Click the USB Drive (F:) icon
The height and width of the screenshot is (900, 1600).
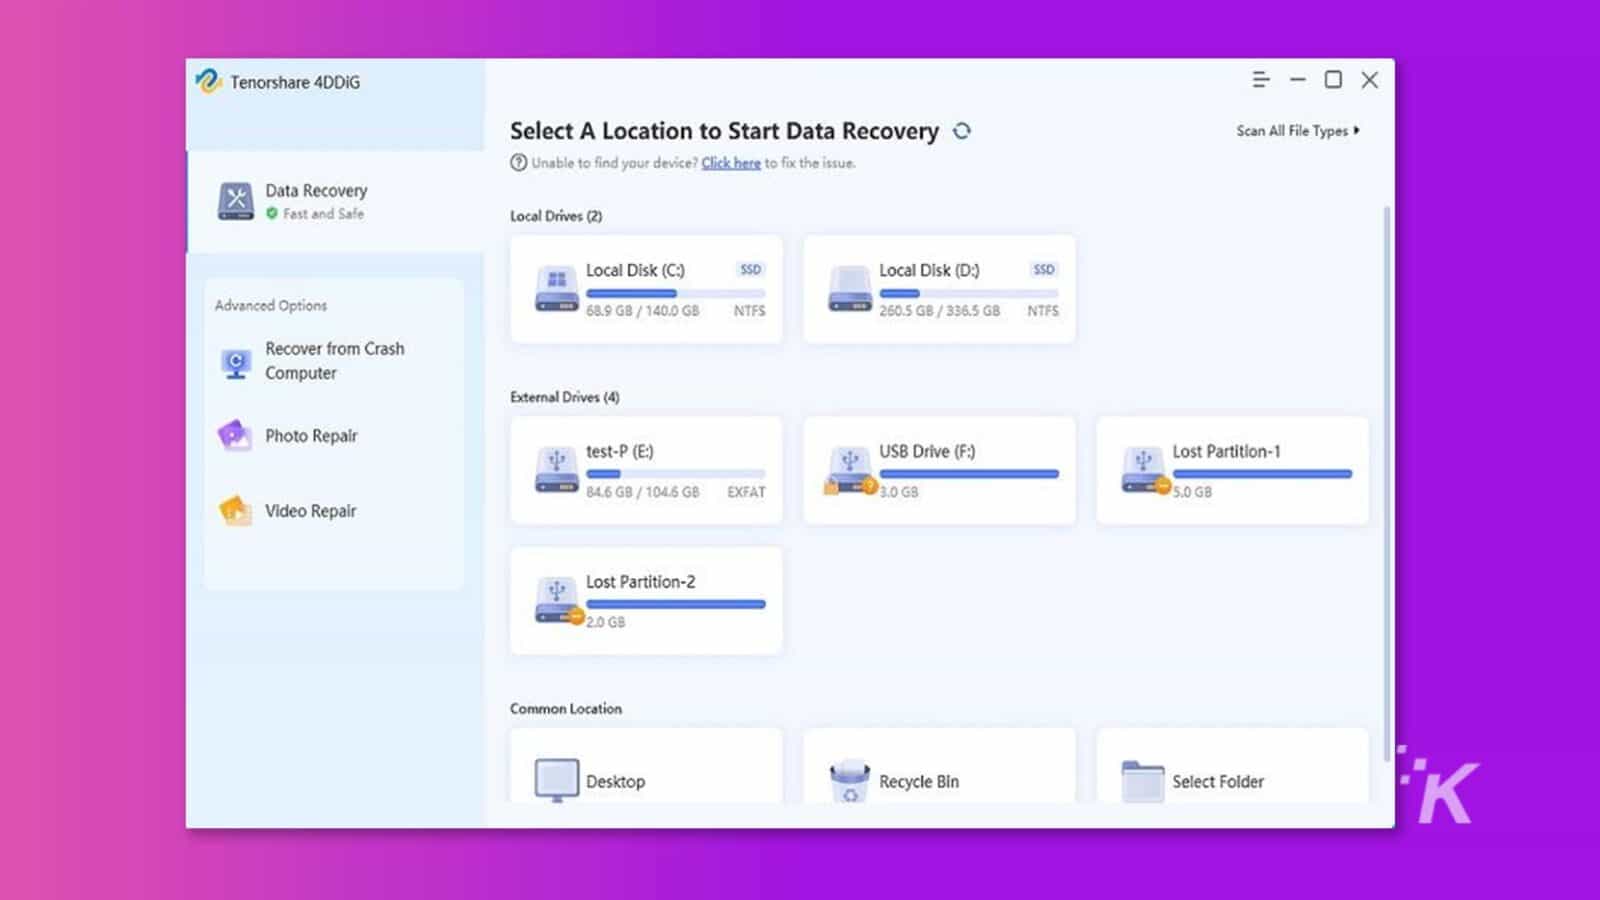pyautogui.click(x=849, y=471)
